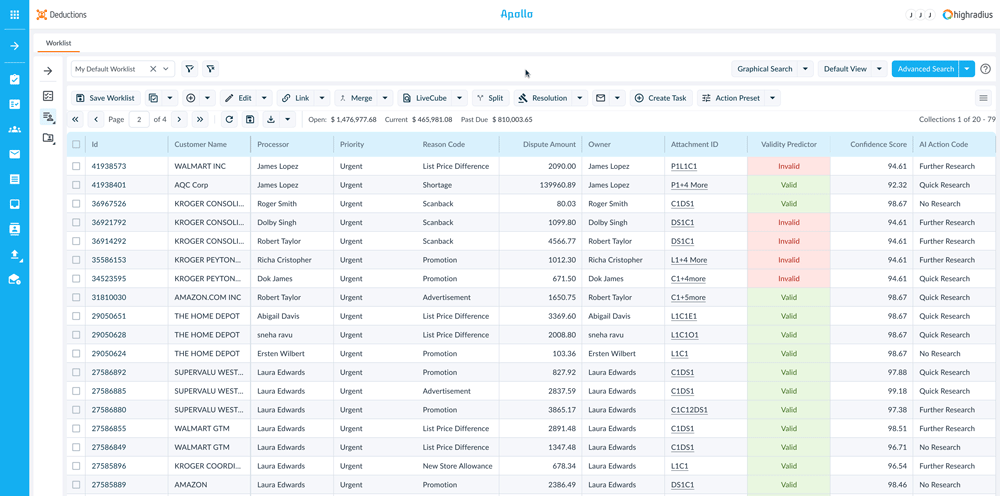Open the help question mark icon
This screenshot has width=1000, height=496.
[985, 69]
